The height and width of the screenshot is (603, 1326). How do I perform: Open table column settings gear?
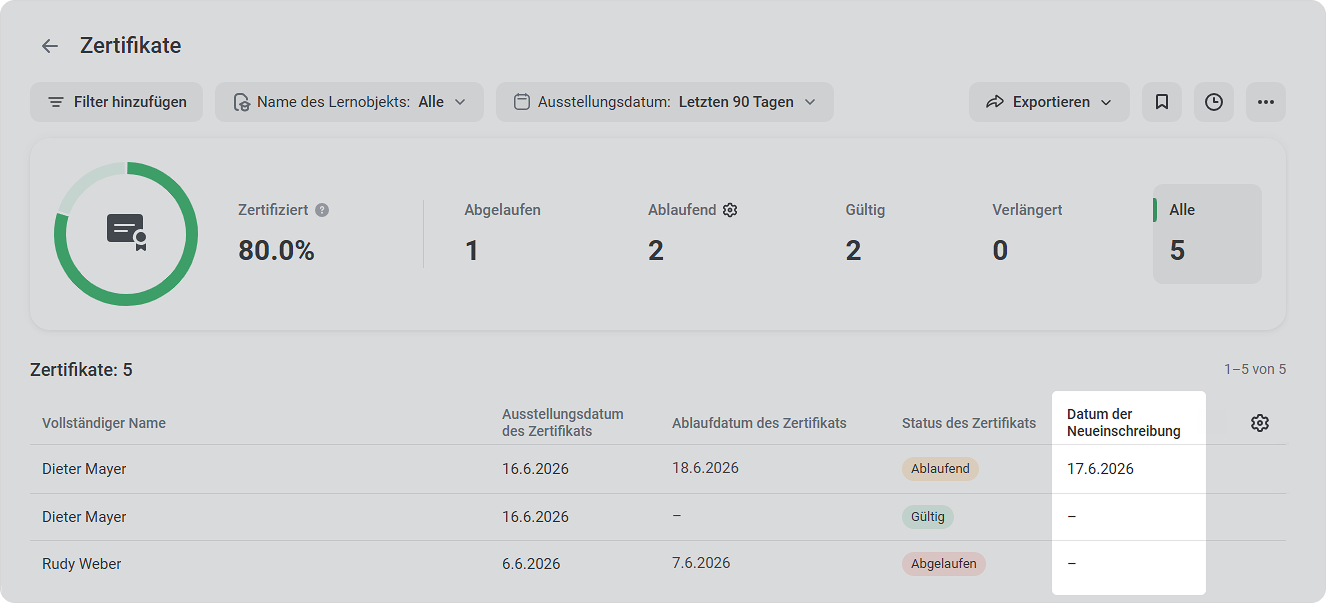(x=1260, y=423)
